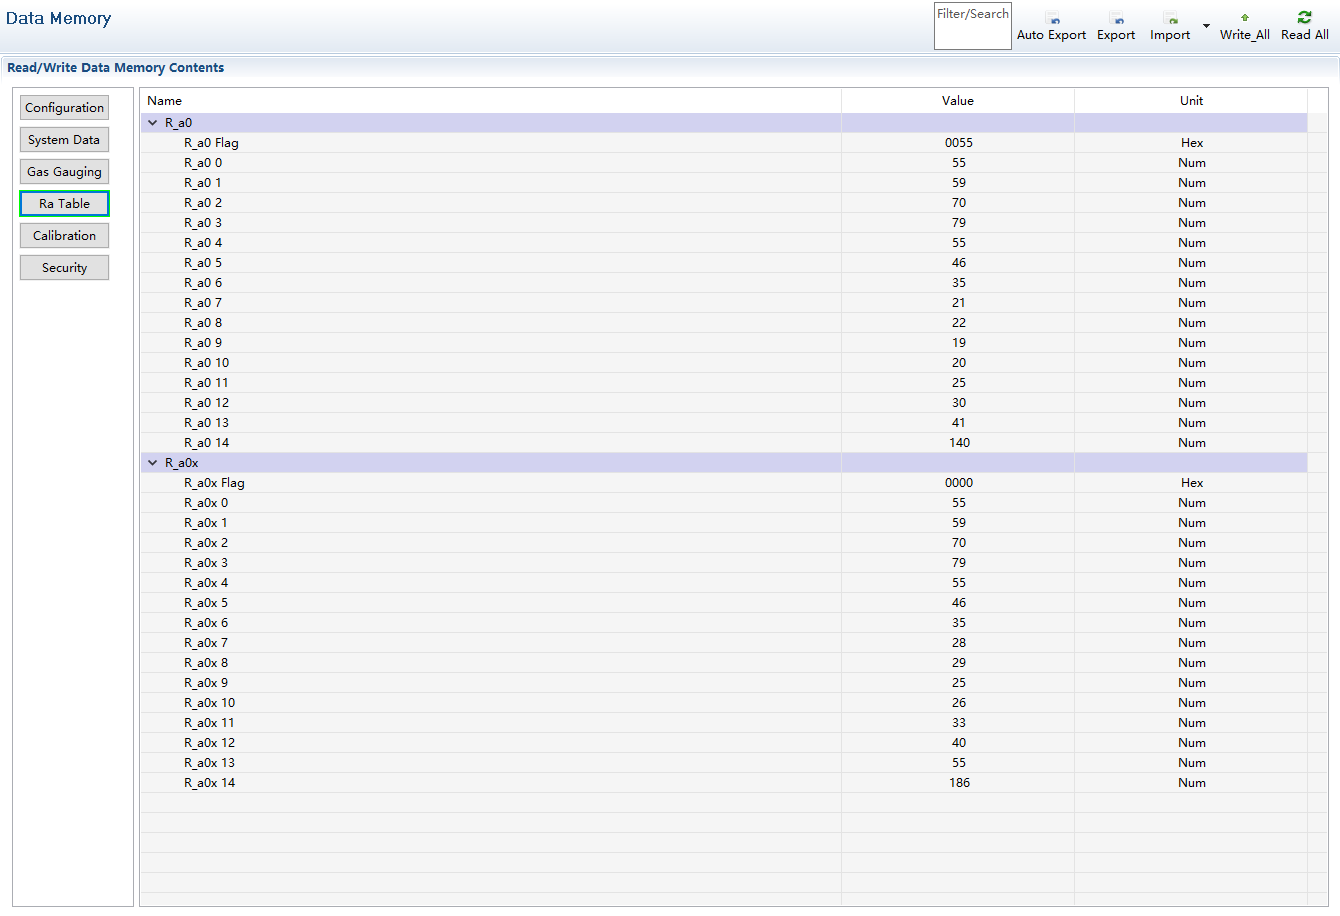1340x916 pixels.
Task: Select the R_a0 1 row name
Action: [203, 183]
